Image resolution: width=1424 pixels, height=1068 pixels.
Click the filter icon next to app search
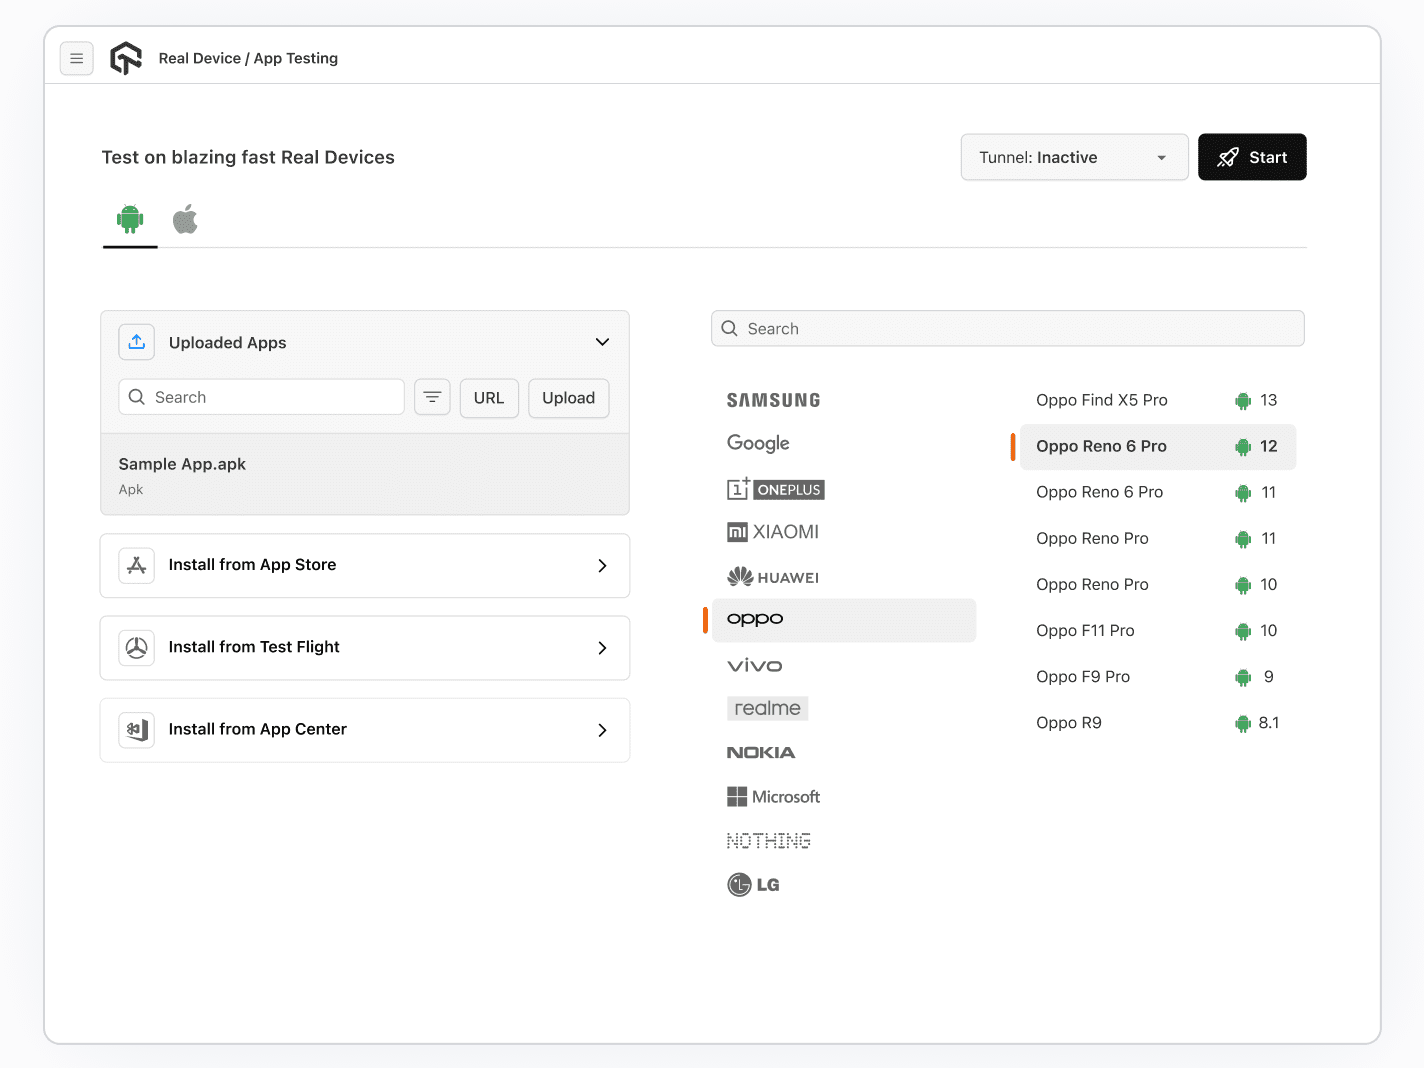click(x=432, y=397)
